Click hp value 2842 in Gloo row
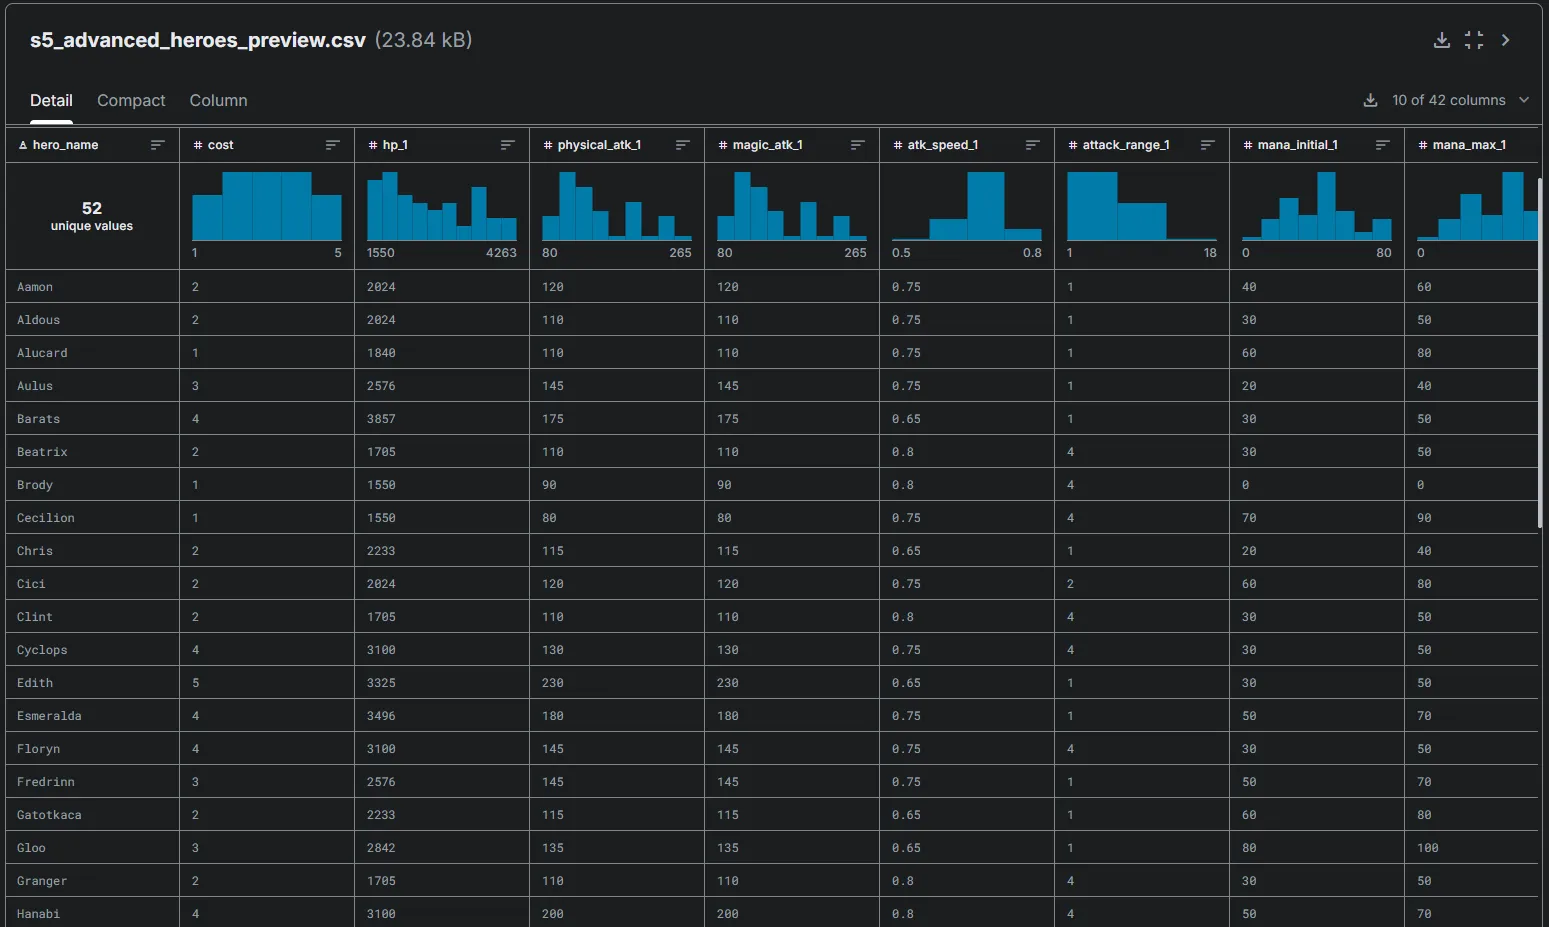The width and height of the screenshot is (1549, 927). coord(381,848)
